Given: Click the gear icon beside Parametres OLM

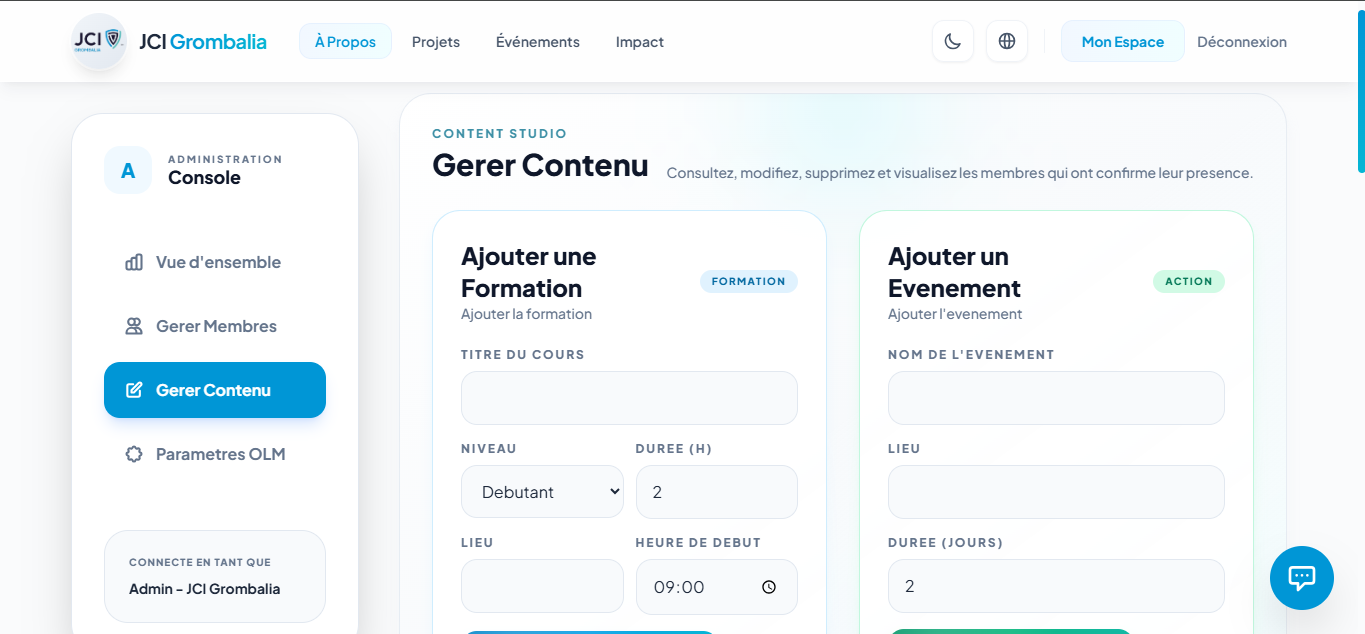Looking at the screenshot, I should coord(134,454).
